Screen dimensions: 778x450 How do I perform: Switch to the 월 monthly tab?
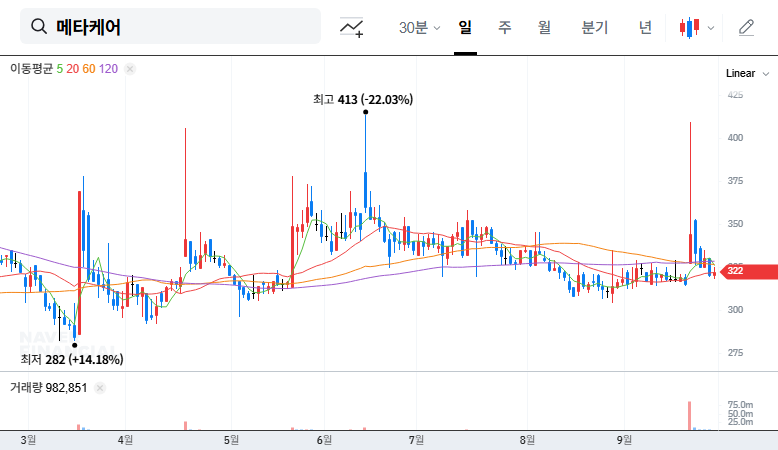click(x=544, y=27)
